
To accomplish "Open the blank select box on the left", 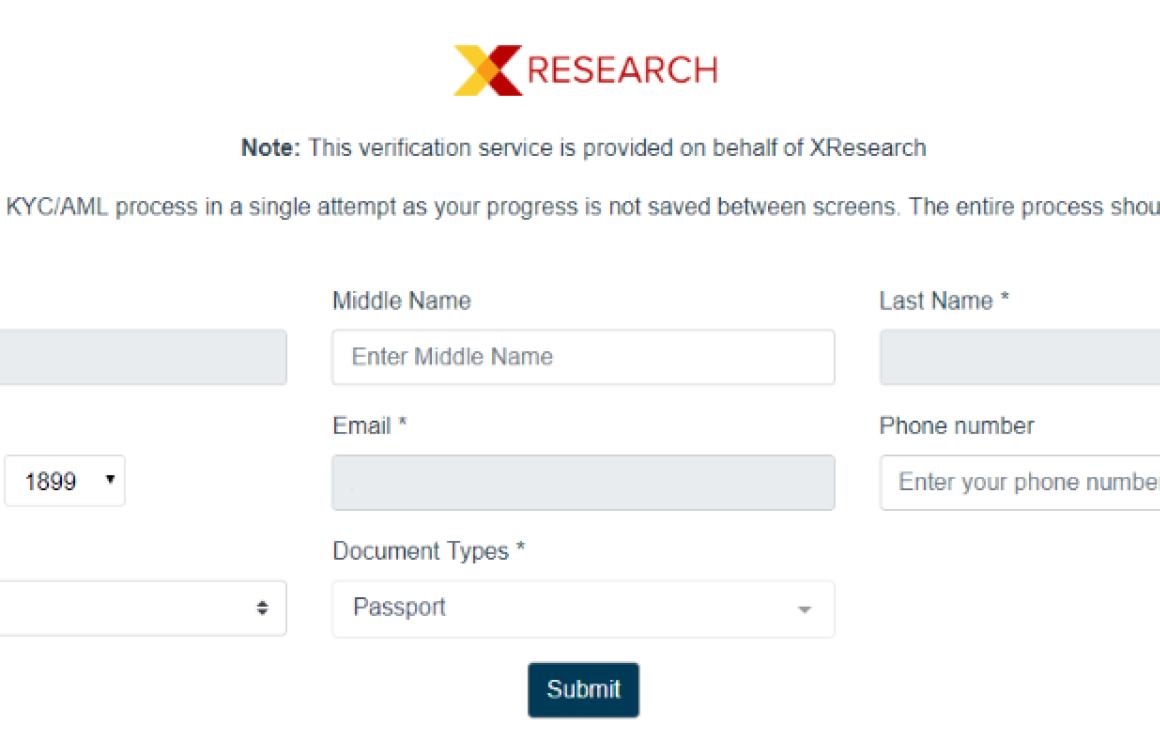I will pyautogui.click(x=143, y=608).
